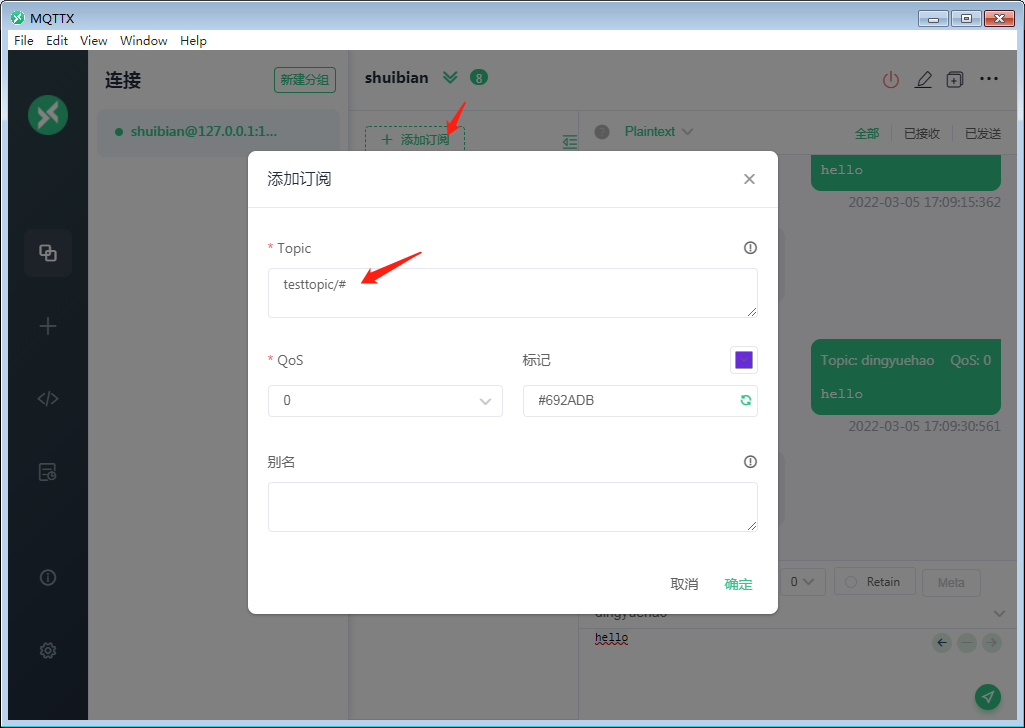Image resolution: width=1025 pixels, height=728 pixels.
Task: Click the MQTTX logo in the sidebar
Action: (x=48, y=115)
